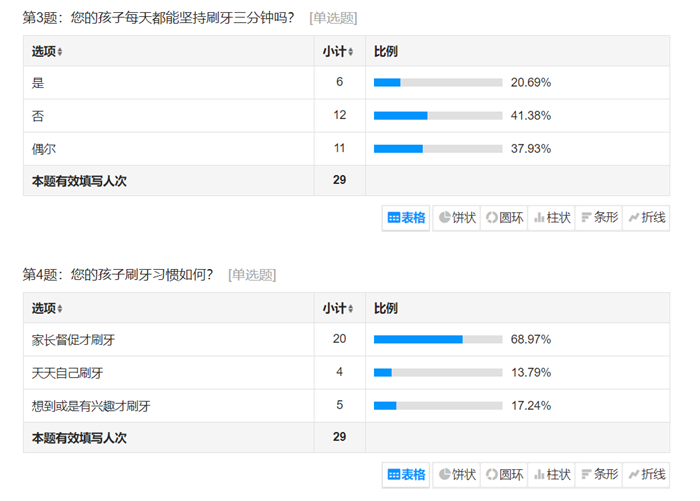View question 3 as 条形 bar chart
Viewport: 700px width, 501px height.
(x=599, y=218)
